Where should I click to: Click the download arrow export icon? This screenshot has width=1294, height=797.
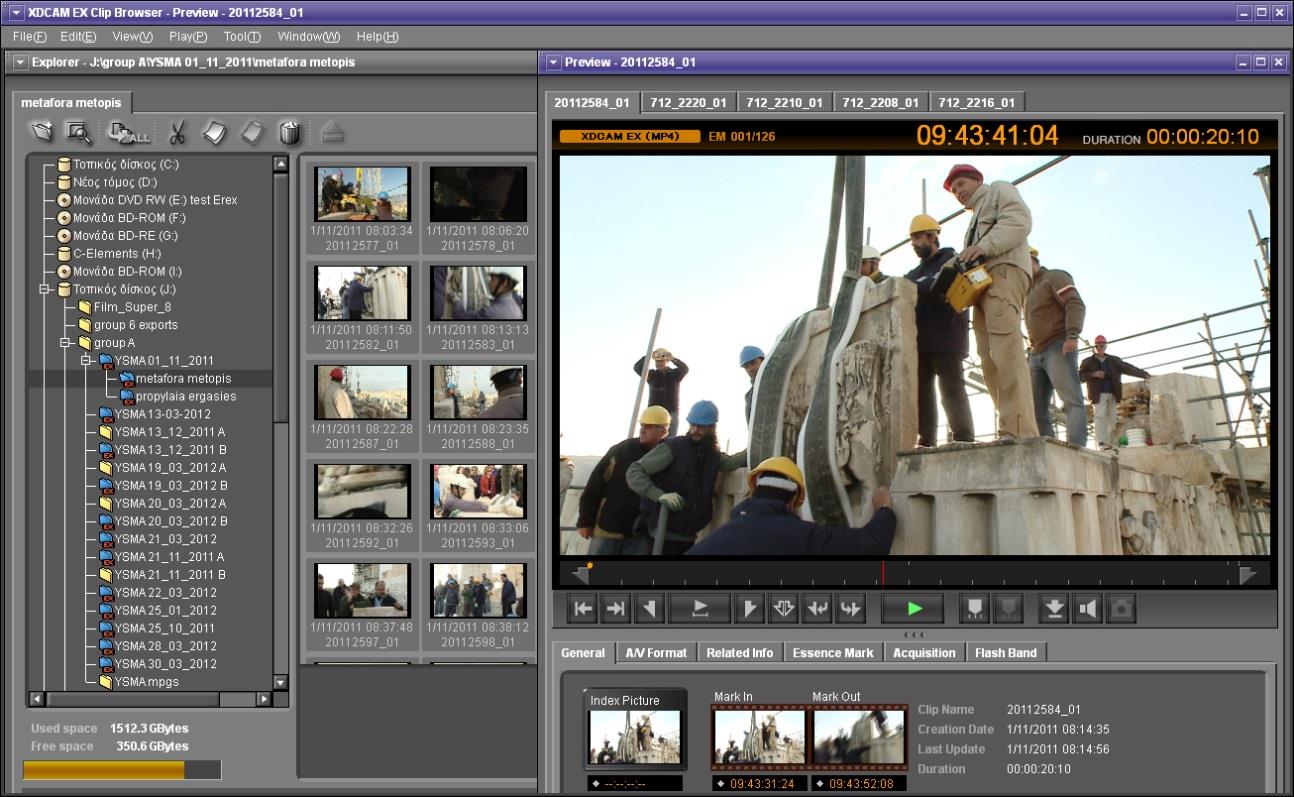[1054, 608]
